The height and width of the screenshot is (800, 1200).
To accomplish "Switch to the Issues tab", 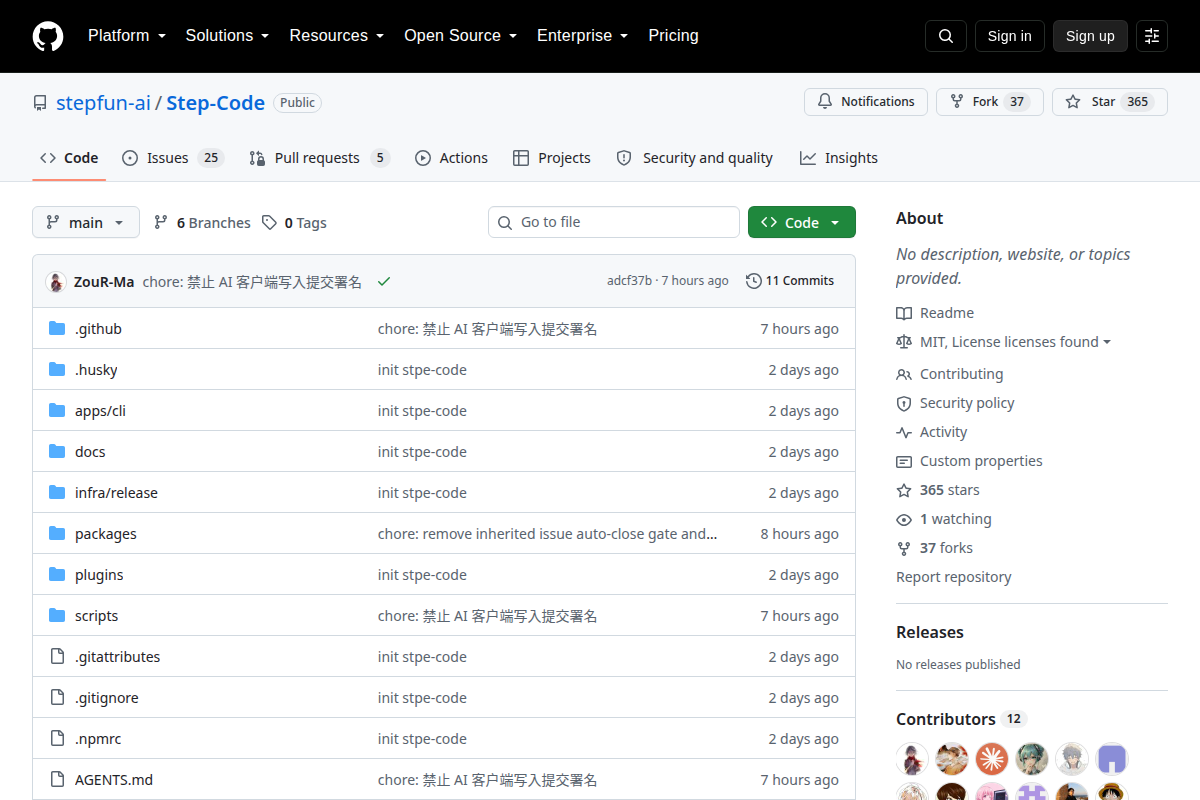I will (172, 158).
